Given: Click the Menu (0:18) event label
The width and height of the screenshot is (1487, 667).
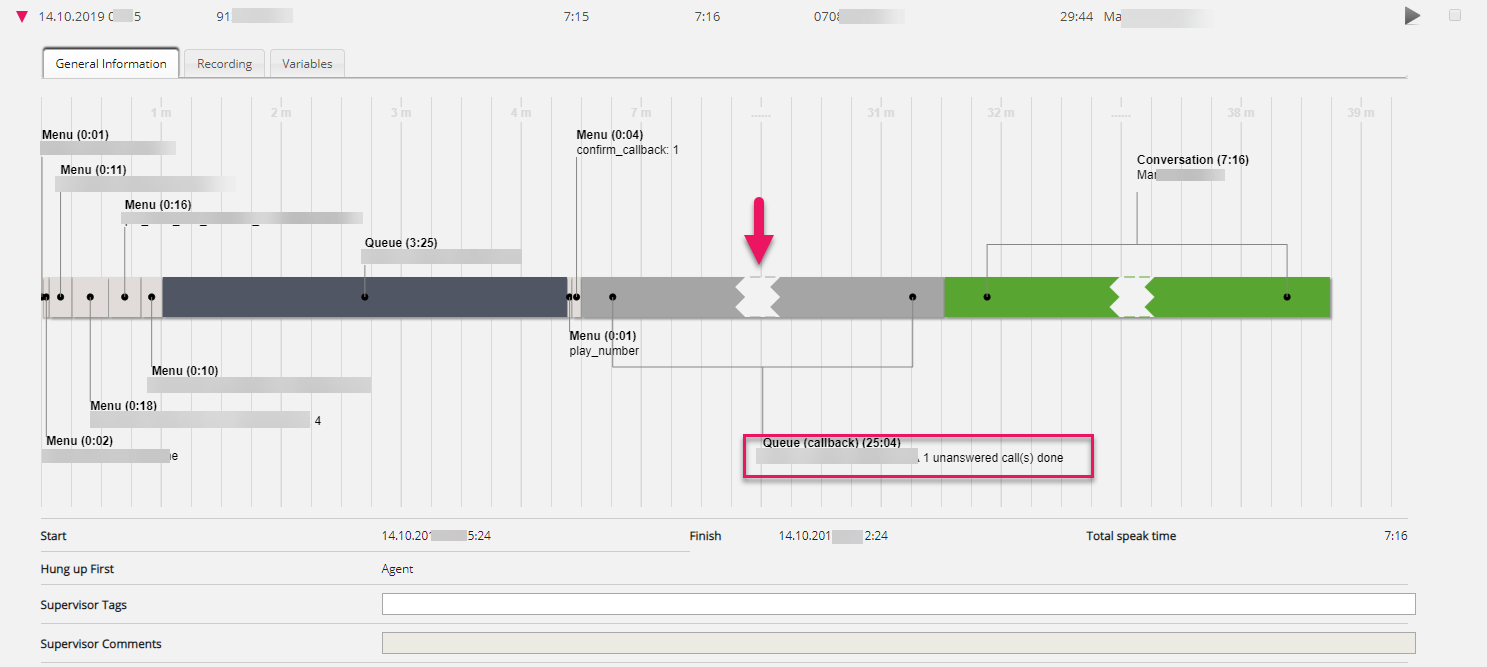Looking at the screenshot, I should pos(123,406).
